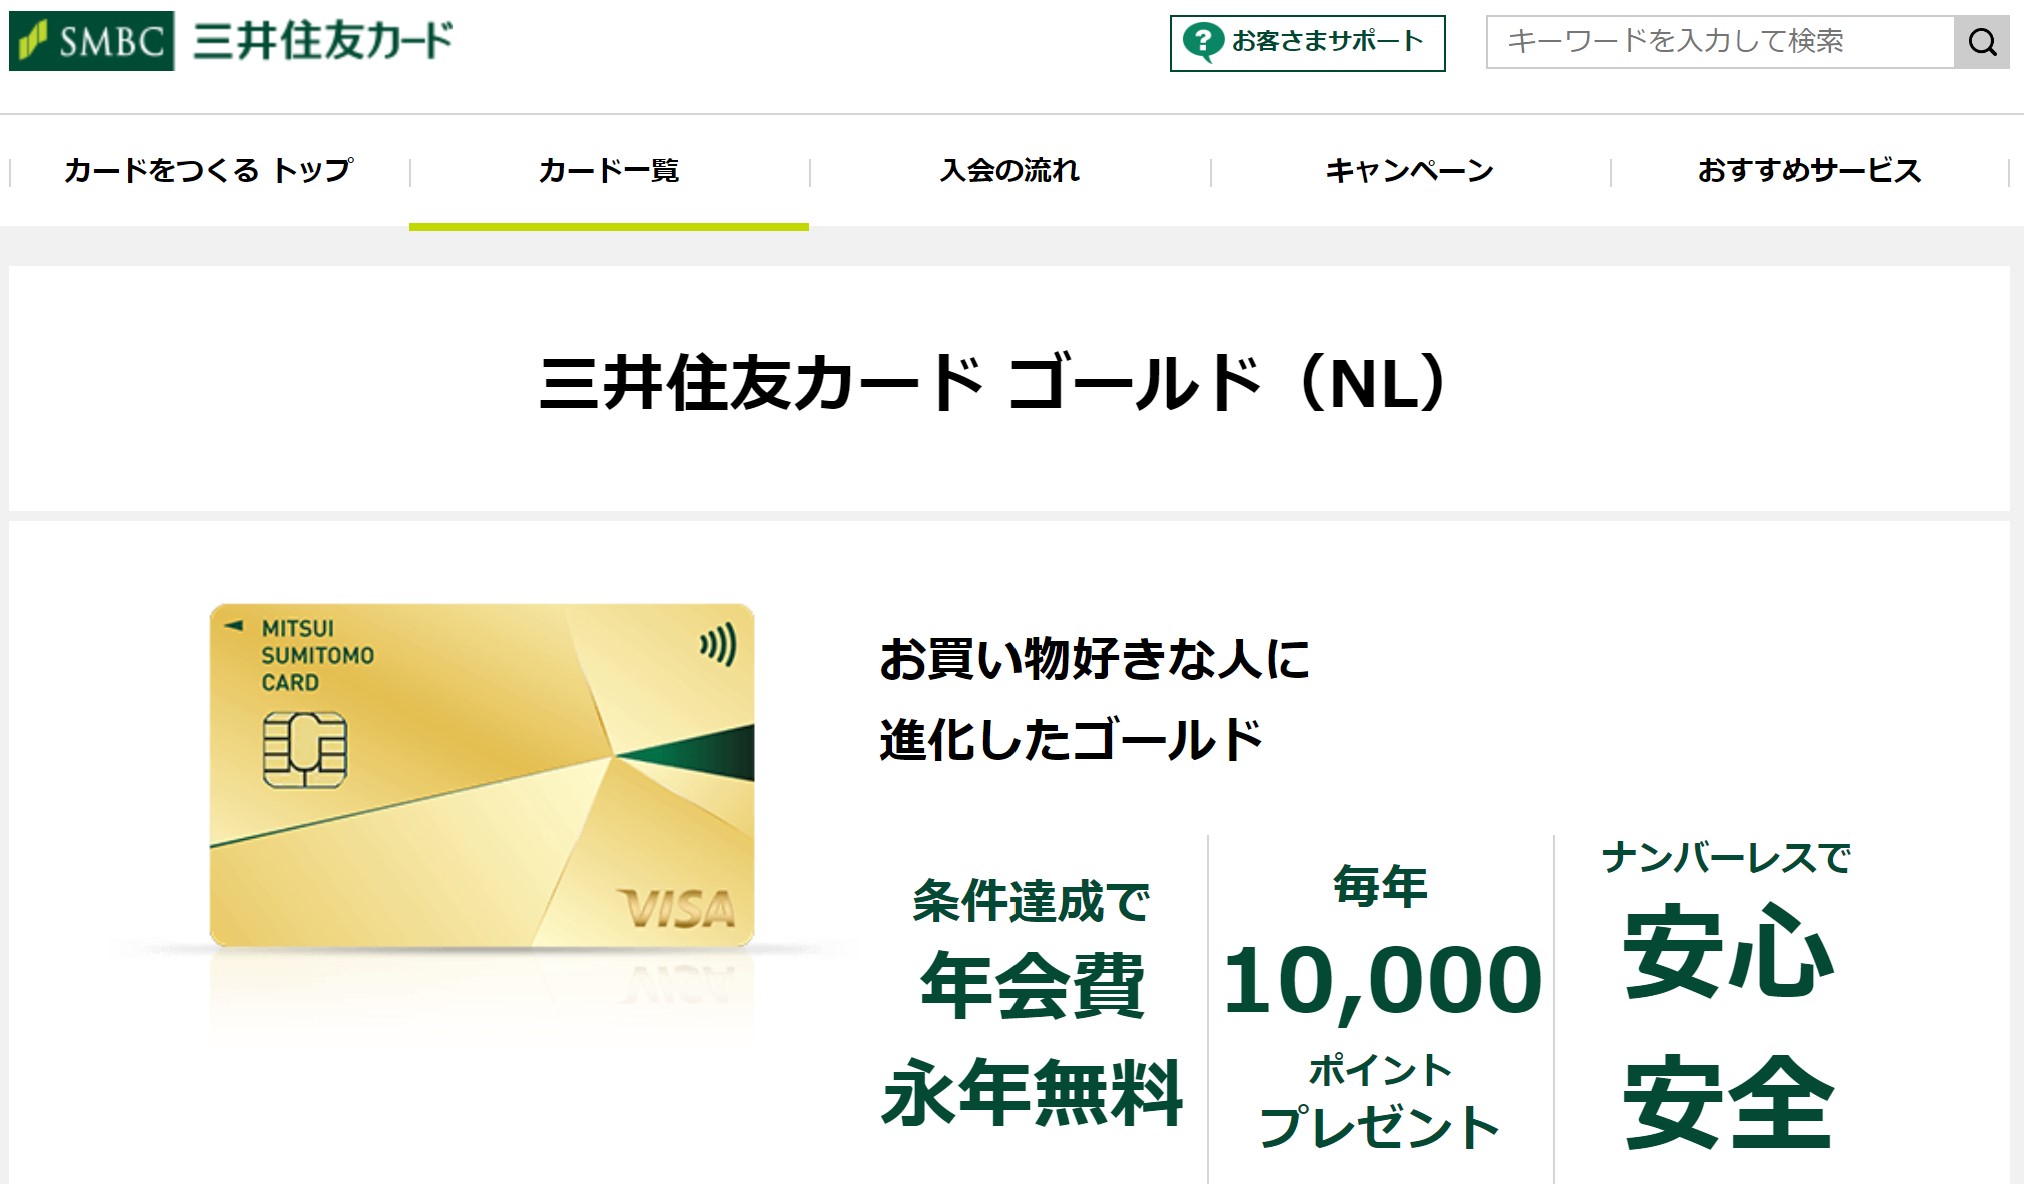Open the キャンペーン tab
Image resolution: width=2024 pixels, height=1184 pixels.
[x=1410, y=171]
